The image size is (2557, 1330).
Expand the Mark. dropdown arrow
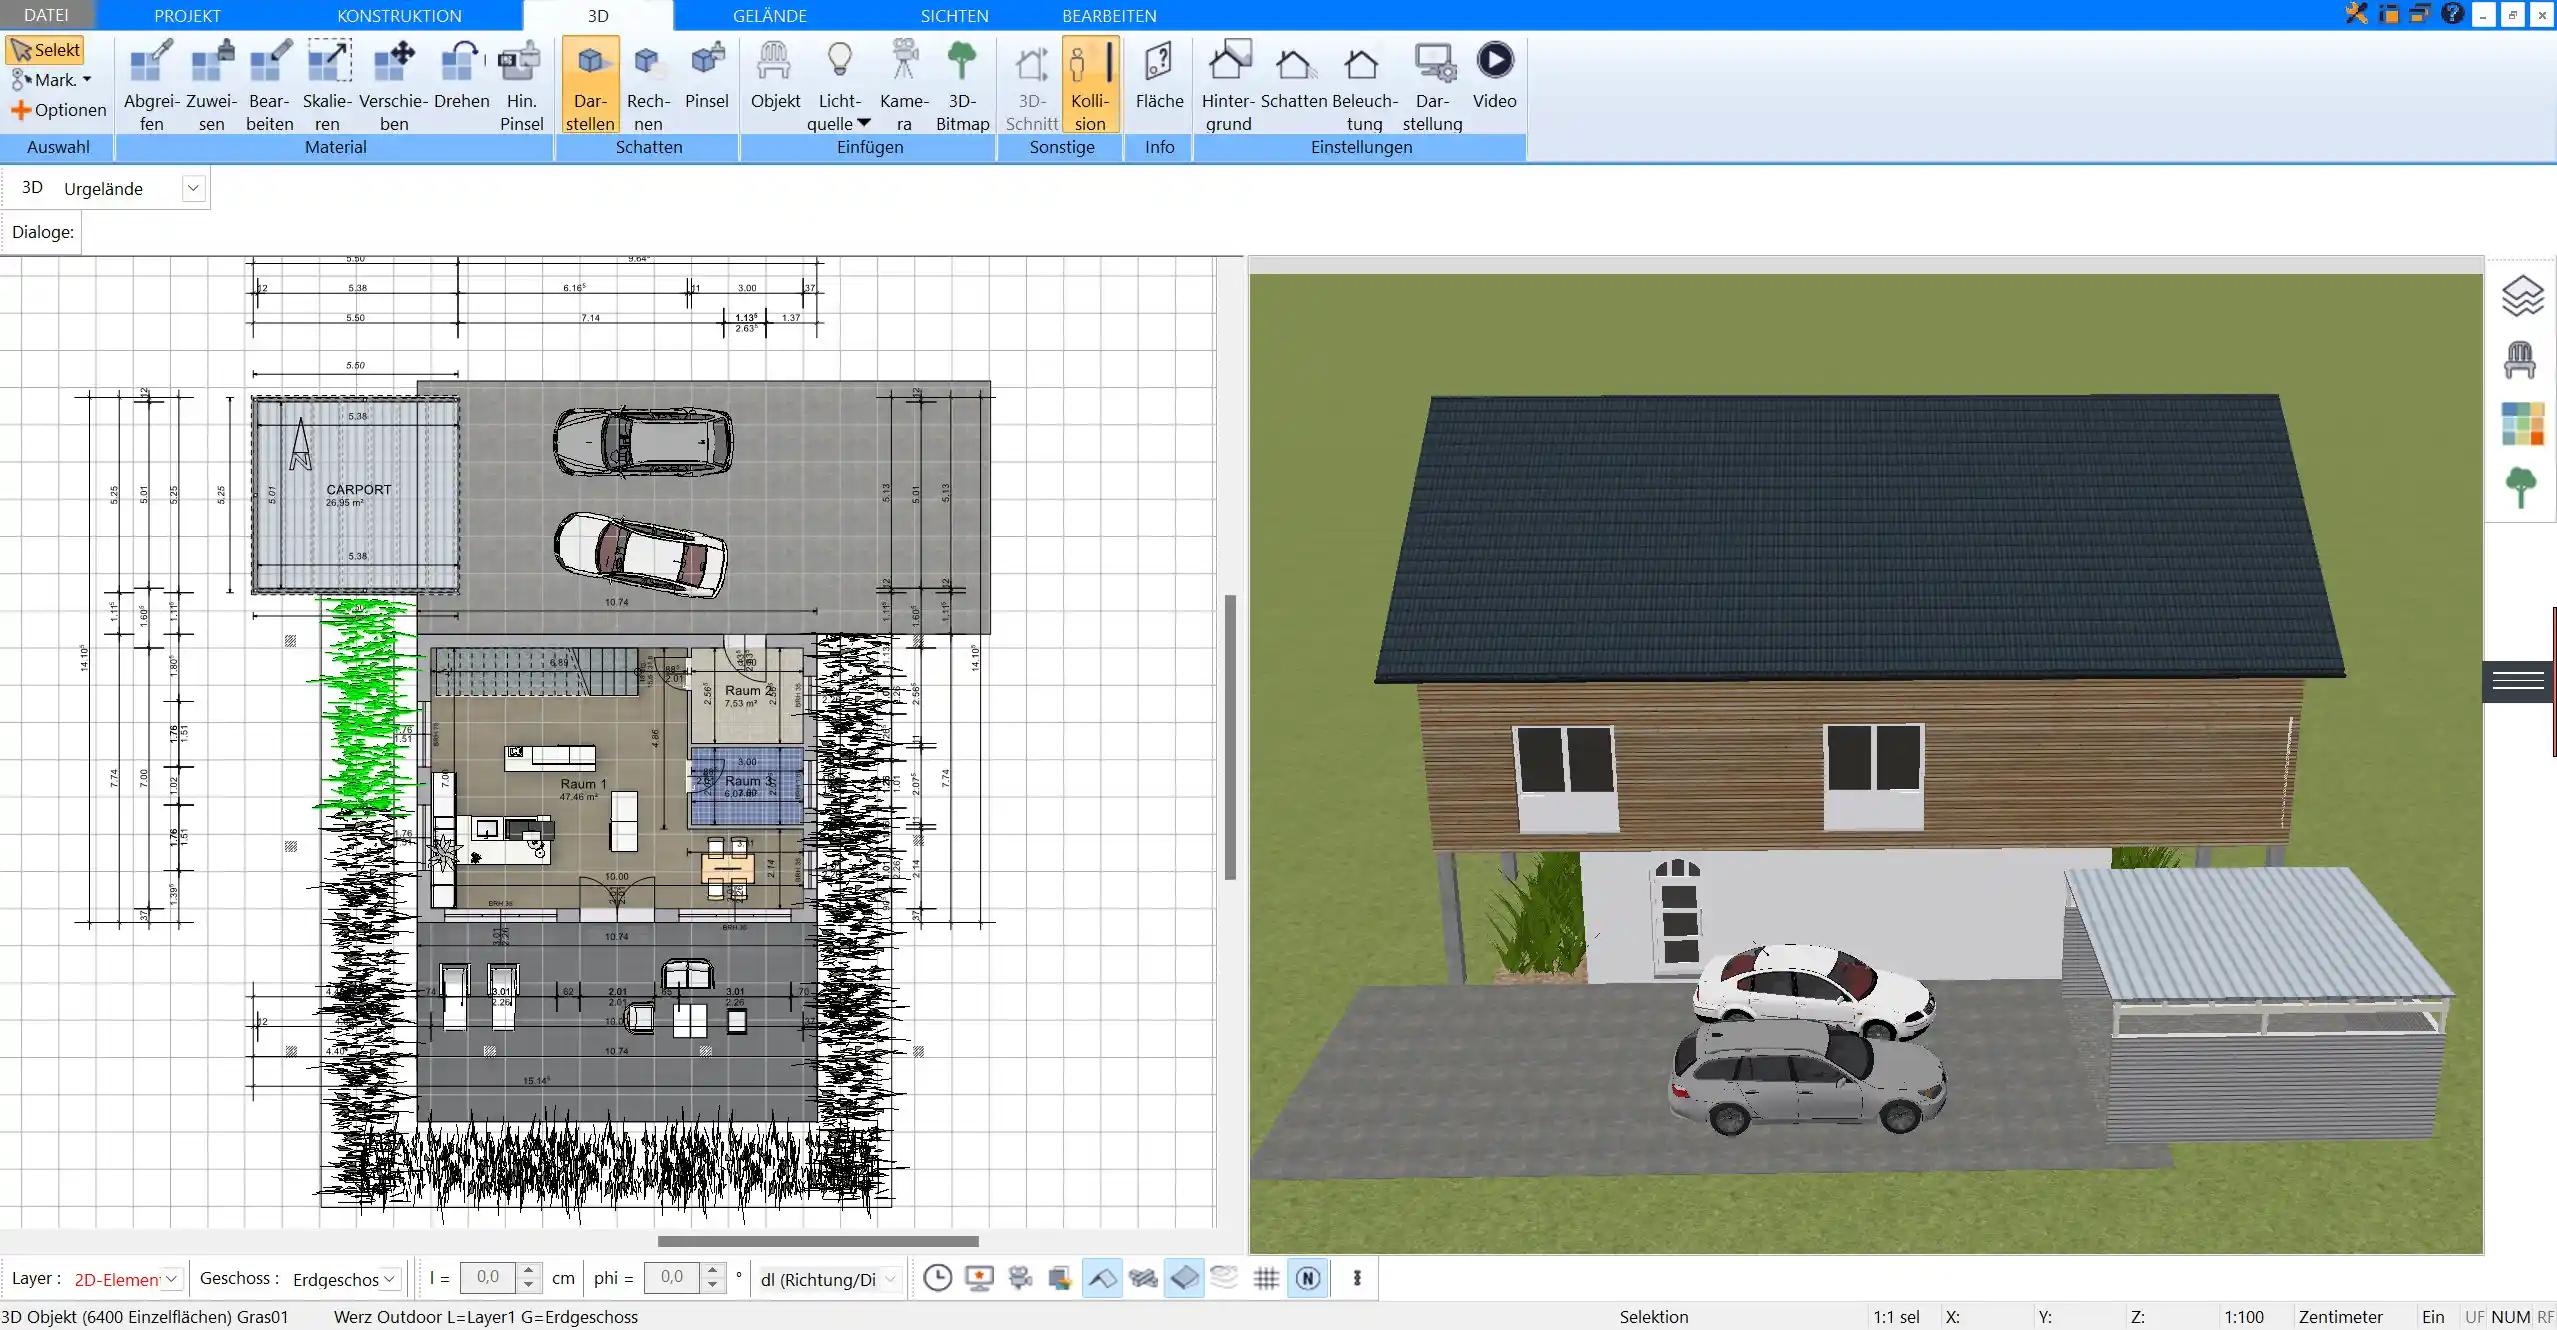coord(87,80)
